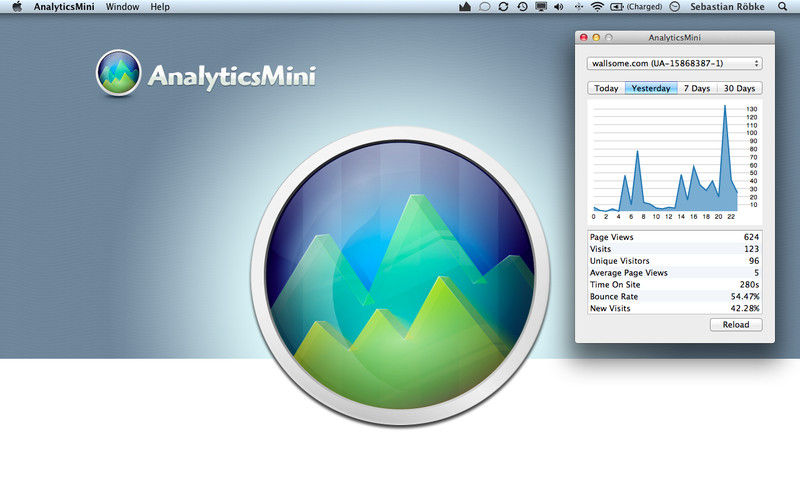Click the Unique Visitors value 96

754,261
